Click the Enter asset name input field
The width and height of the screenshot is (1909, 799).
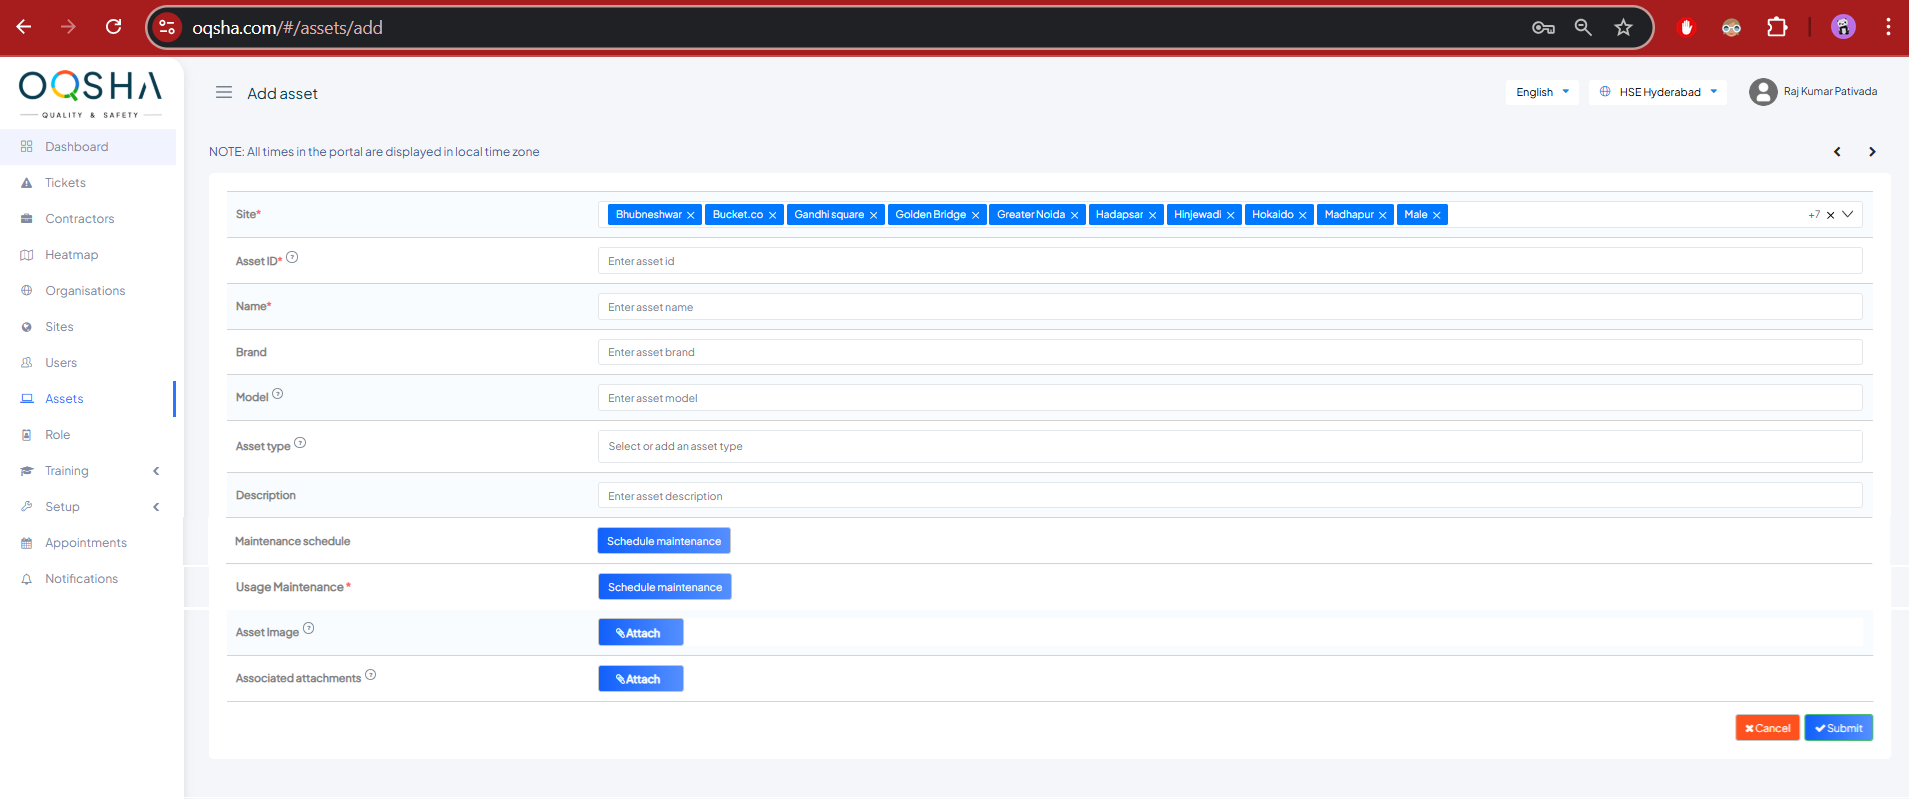(1229, 307)
